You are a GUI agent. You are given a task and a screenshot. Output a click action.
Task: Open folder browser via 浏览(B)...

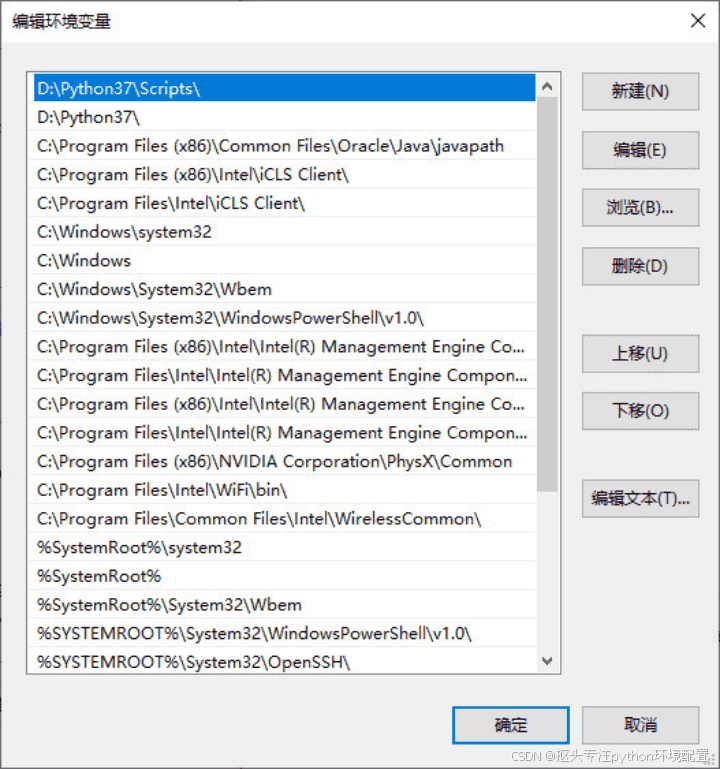tap(640, 208)
